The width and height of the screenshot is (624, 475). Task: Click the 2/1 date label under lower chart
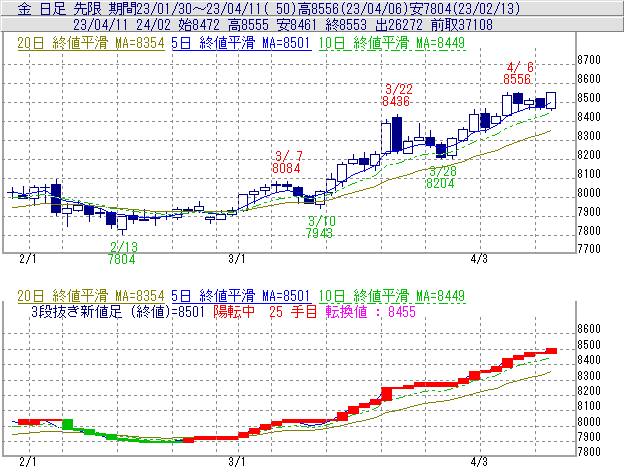(x=28, y=462)
